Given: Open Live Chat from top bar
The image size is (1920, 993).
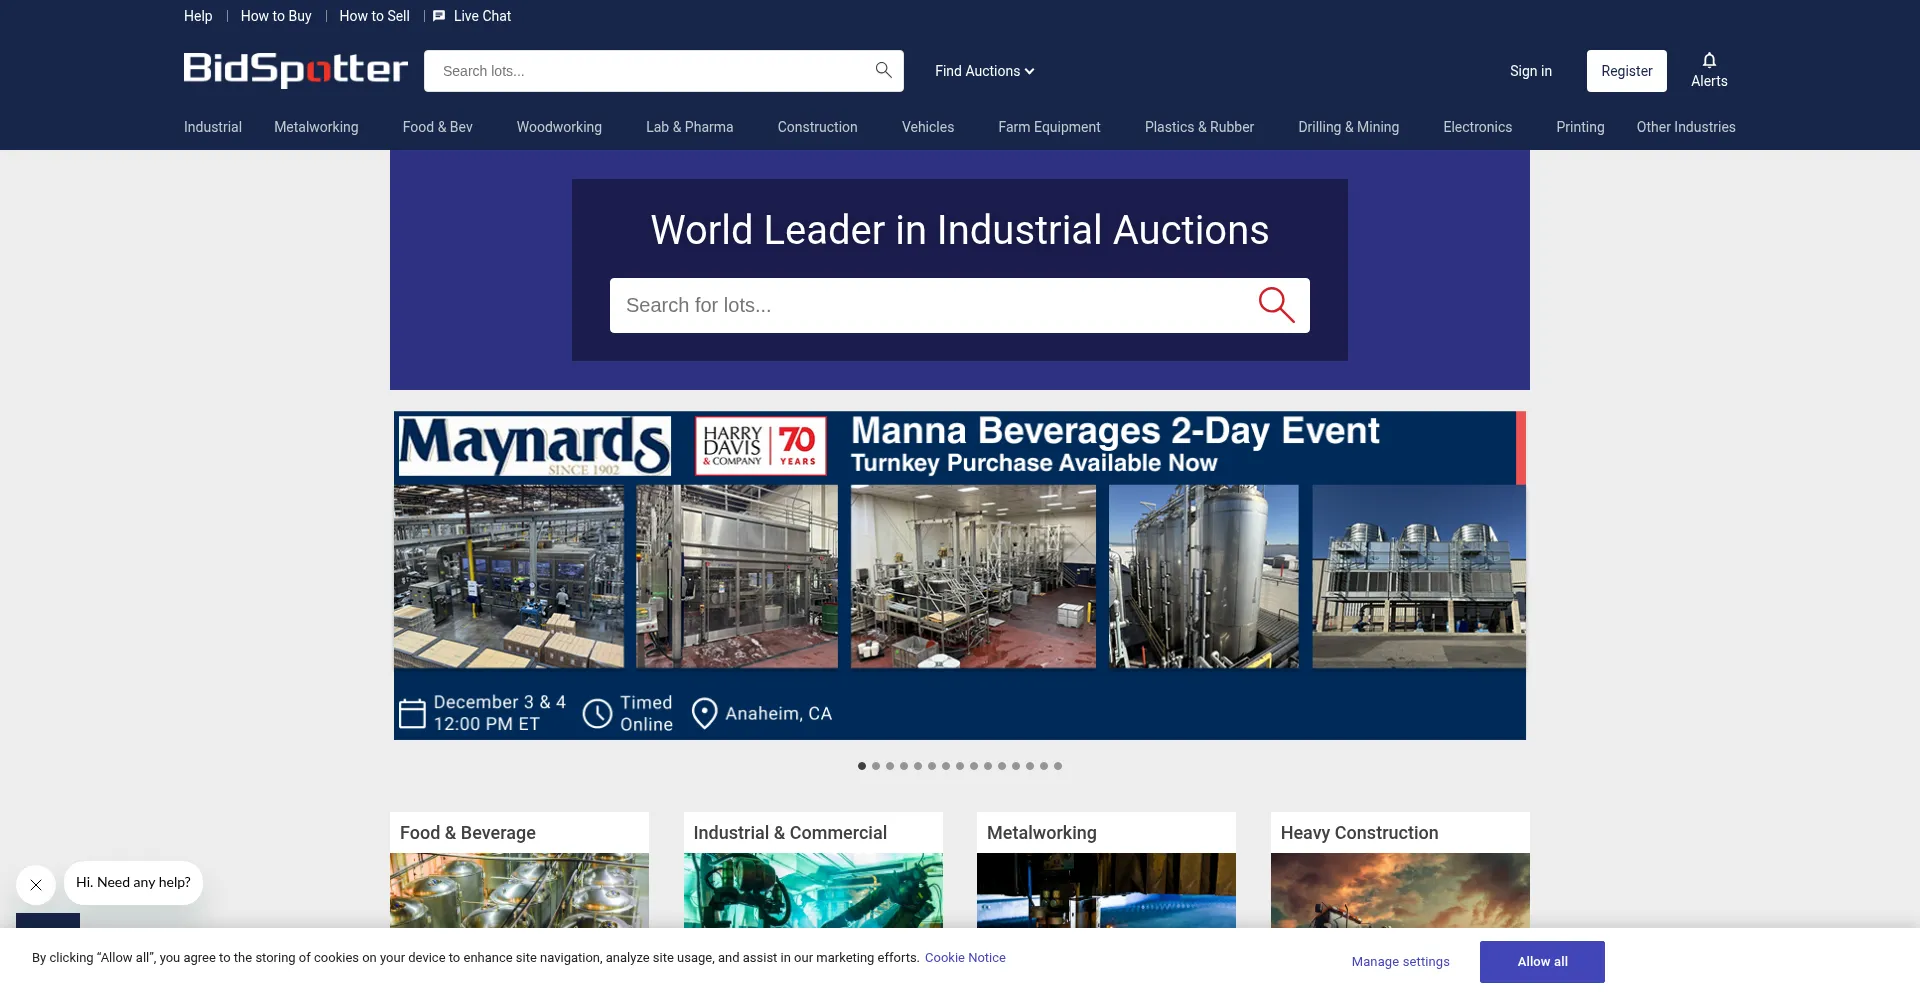Looking at the screenshot, I should click(472, 16).
